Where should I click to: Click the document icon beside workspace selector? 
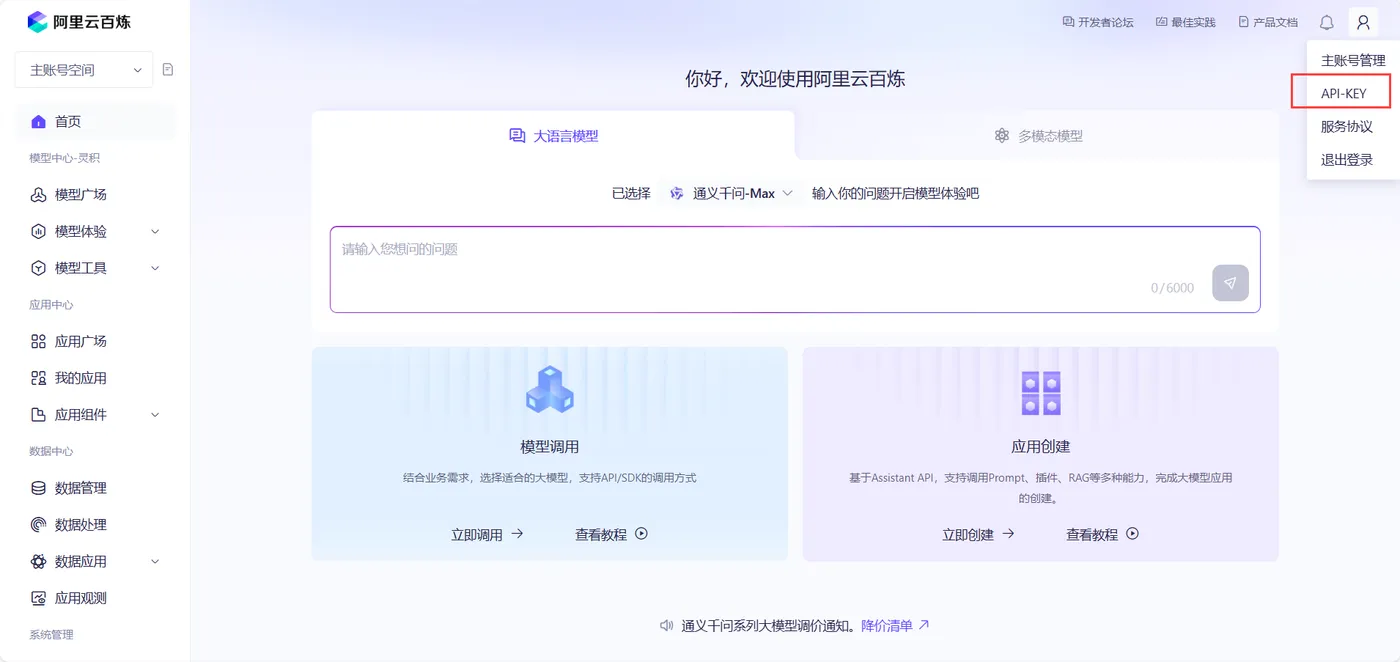(x=168, y=70)
